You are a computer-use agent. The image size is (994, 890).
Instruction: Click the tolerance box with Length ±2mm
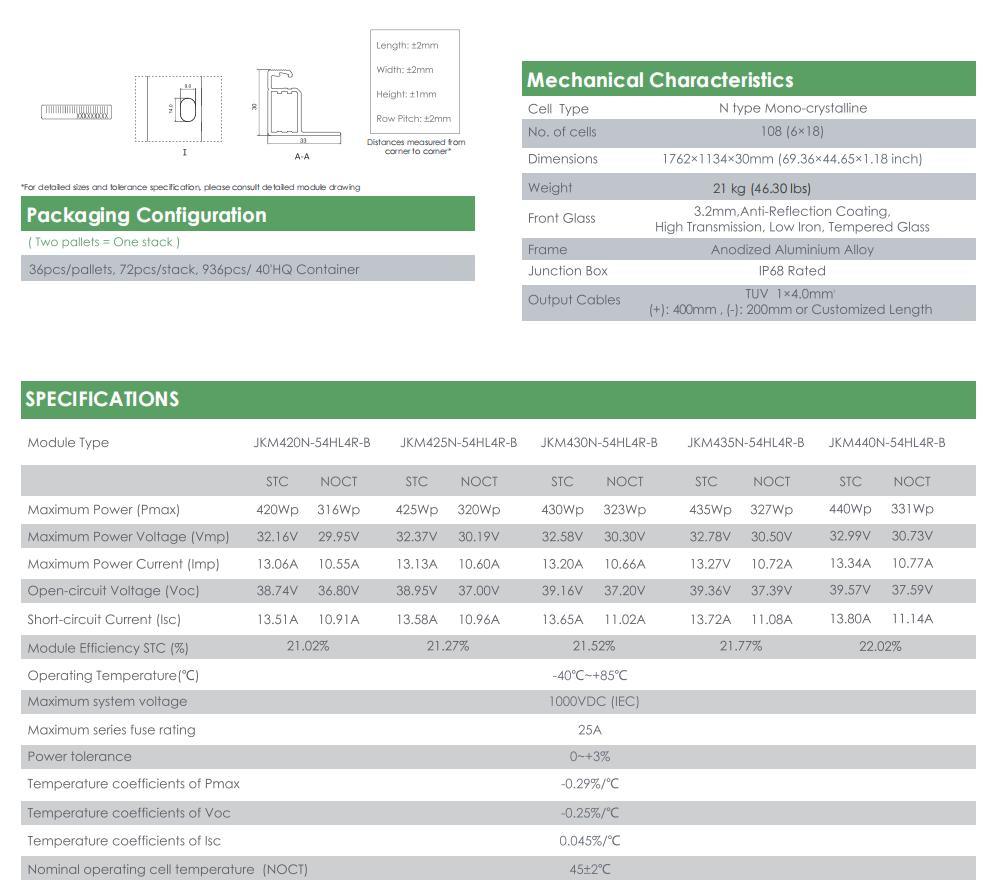[414, 82]
